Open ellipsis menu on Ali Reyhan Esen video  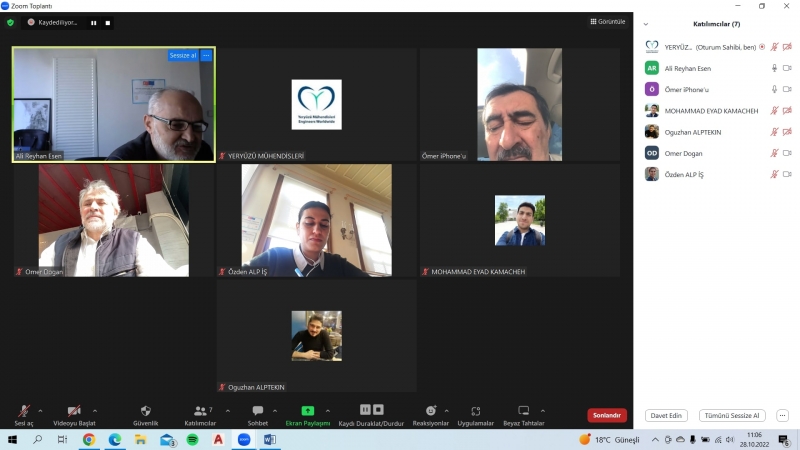click(206, 55)
